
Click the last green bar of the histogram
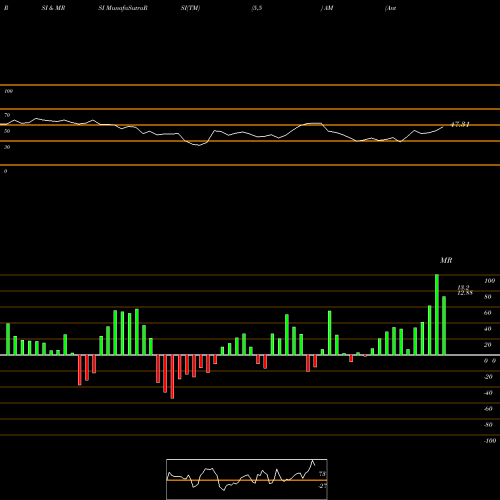coord(444,326)
